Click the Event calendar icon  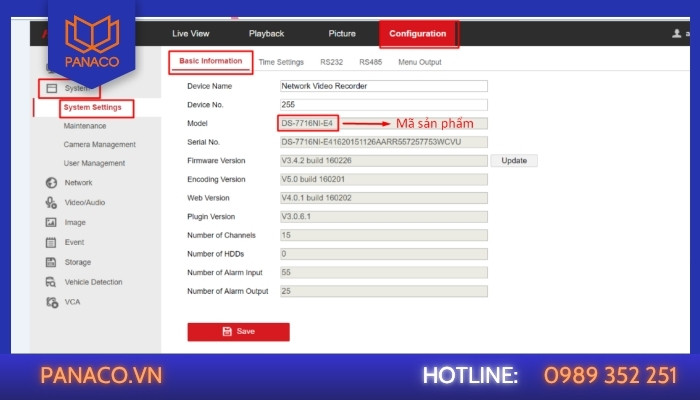(51, 242)
